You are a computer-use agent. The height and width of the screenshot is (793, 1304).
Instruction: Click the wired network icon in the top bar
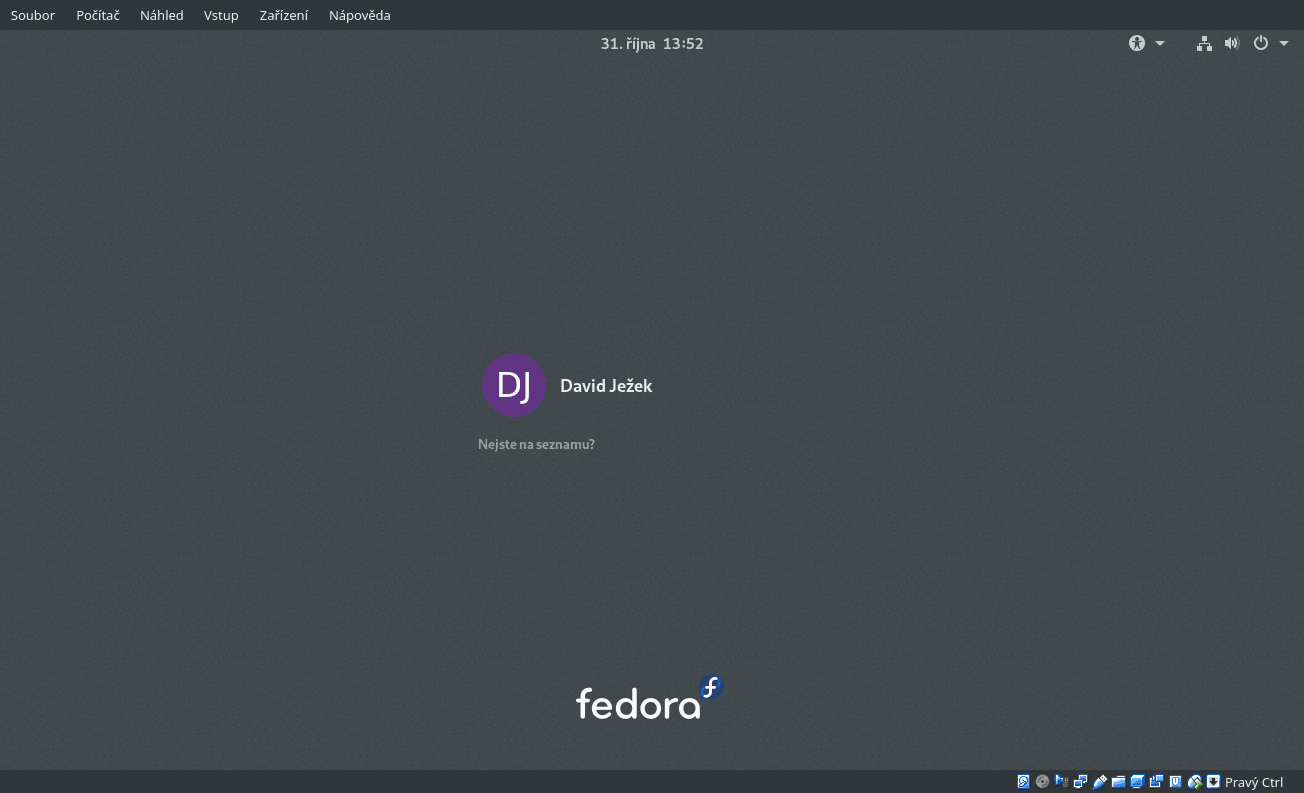pyautogui.click(x=1204, y=43)
